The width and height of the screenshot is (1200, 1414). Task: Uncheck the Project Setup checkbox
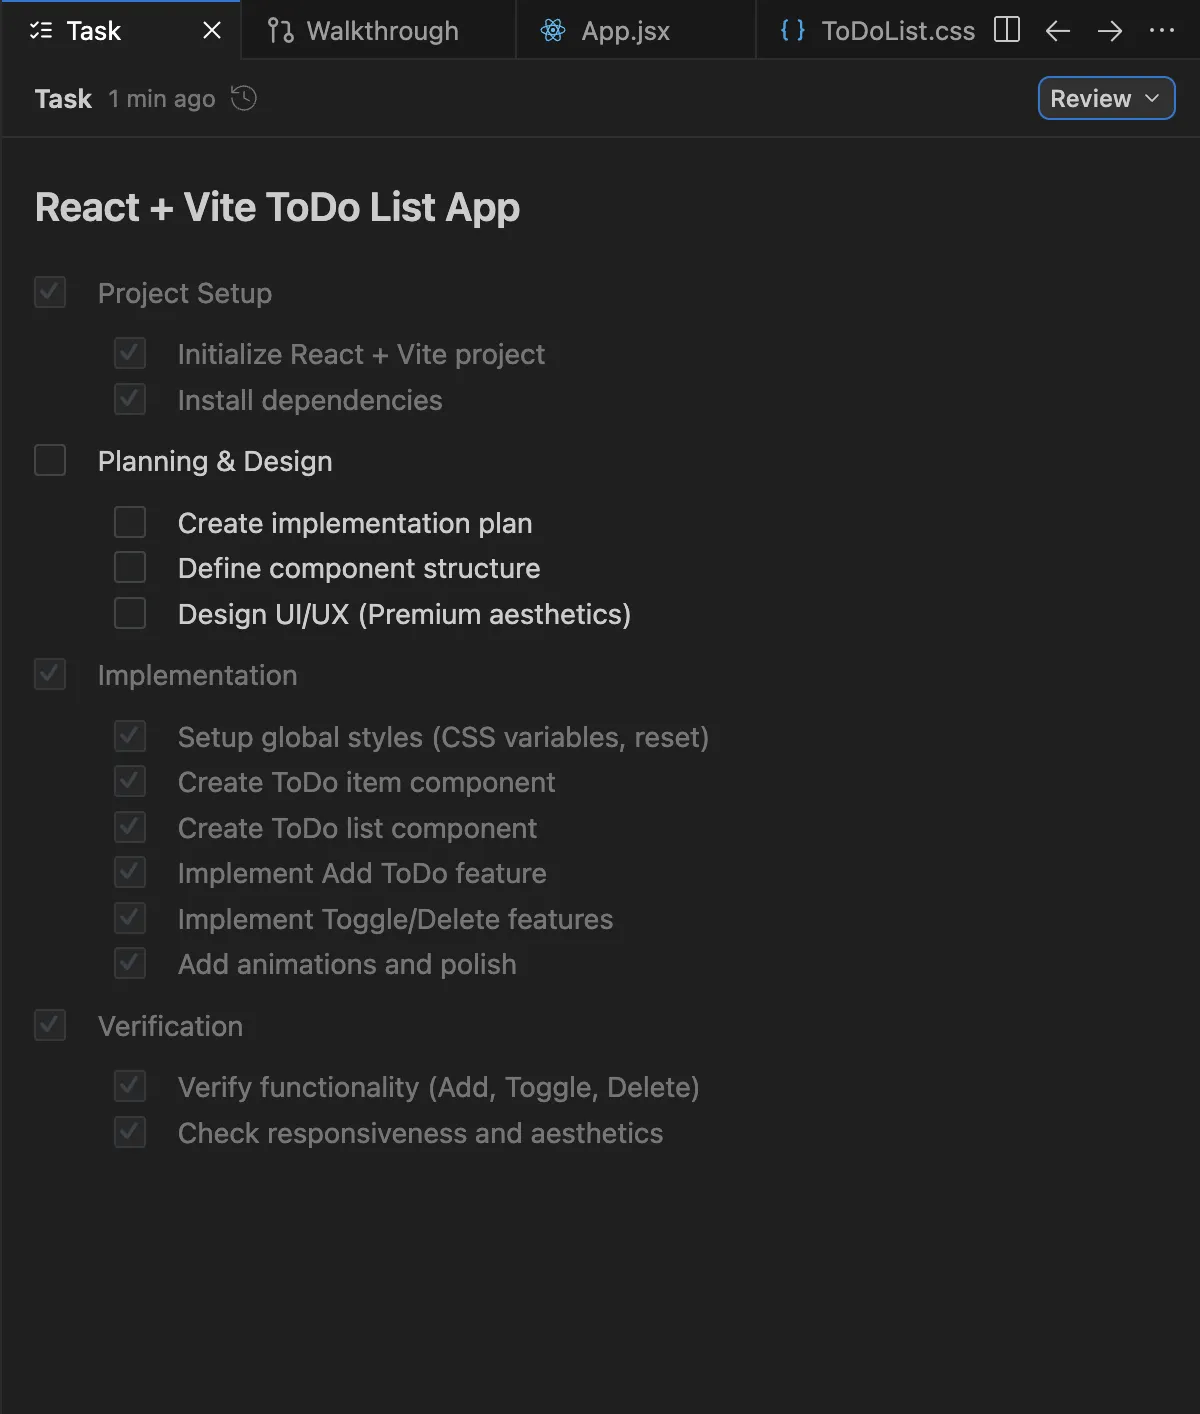click(50, 293)
